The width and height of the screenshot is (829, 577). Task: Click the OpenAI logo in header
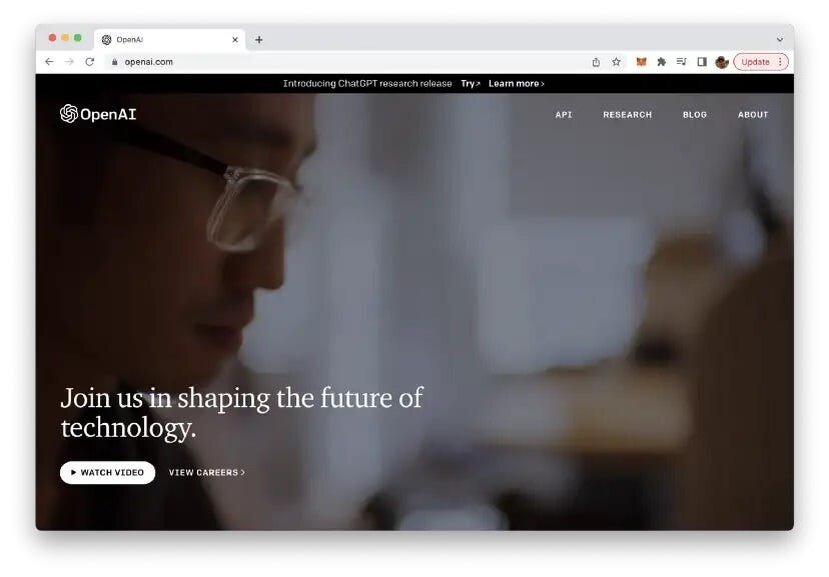[x=98, y=114]
